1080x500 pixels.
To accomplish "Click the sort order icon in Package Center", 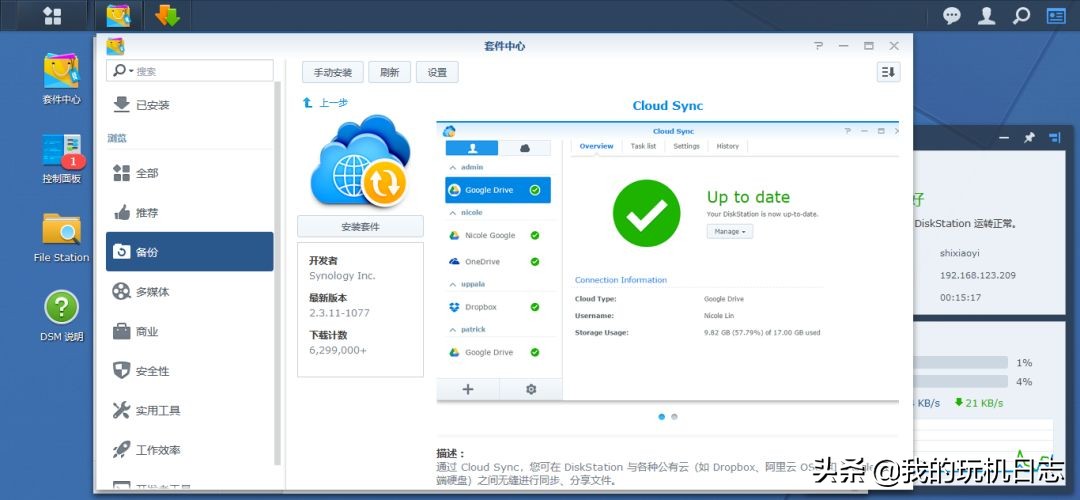I will click(x=889, y=72).
